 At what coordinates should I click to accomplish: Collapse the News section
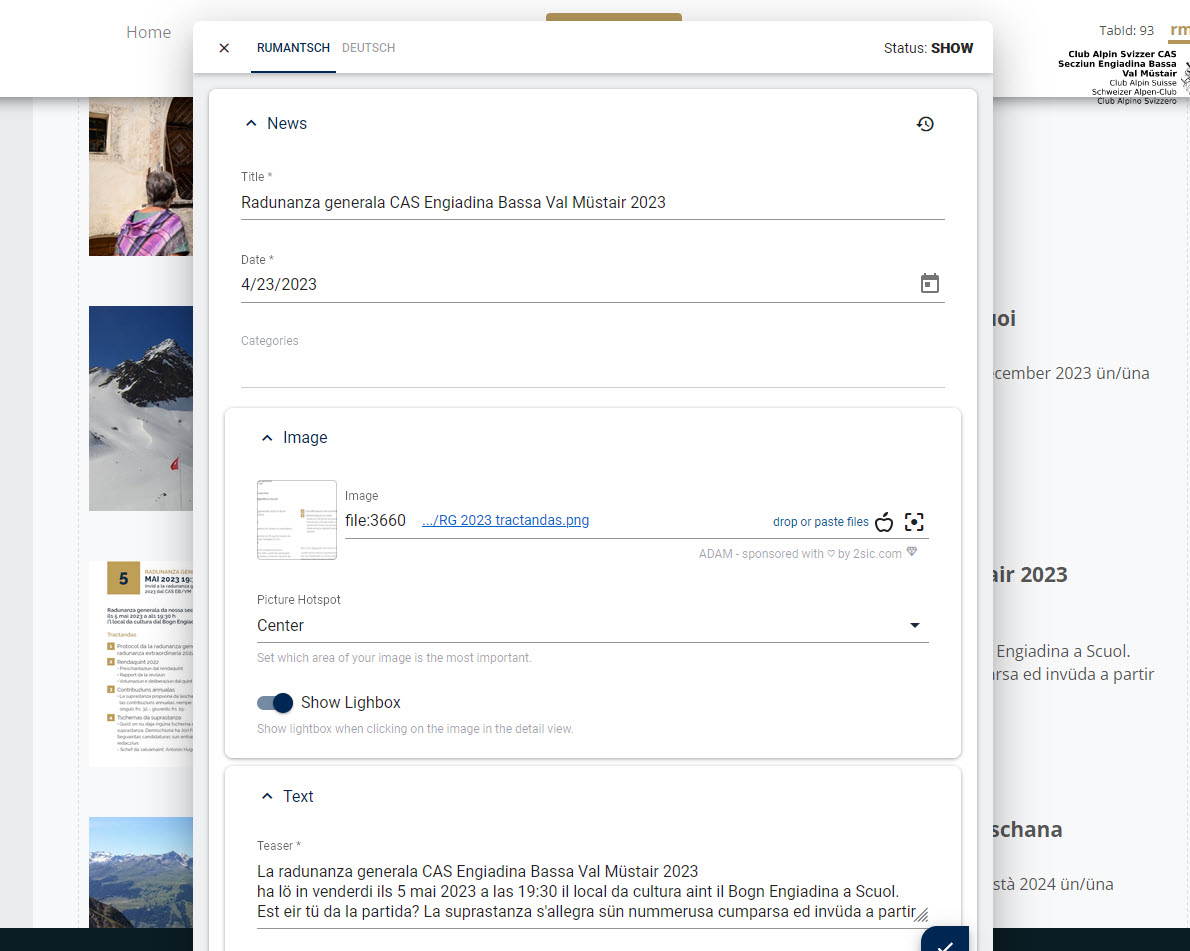coord(251,124)
